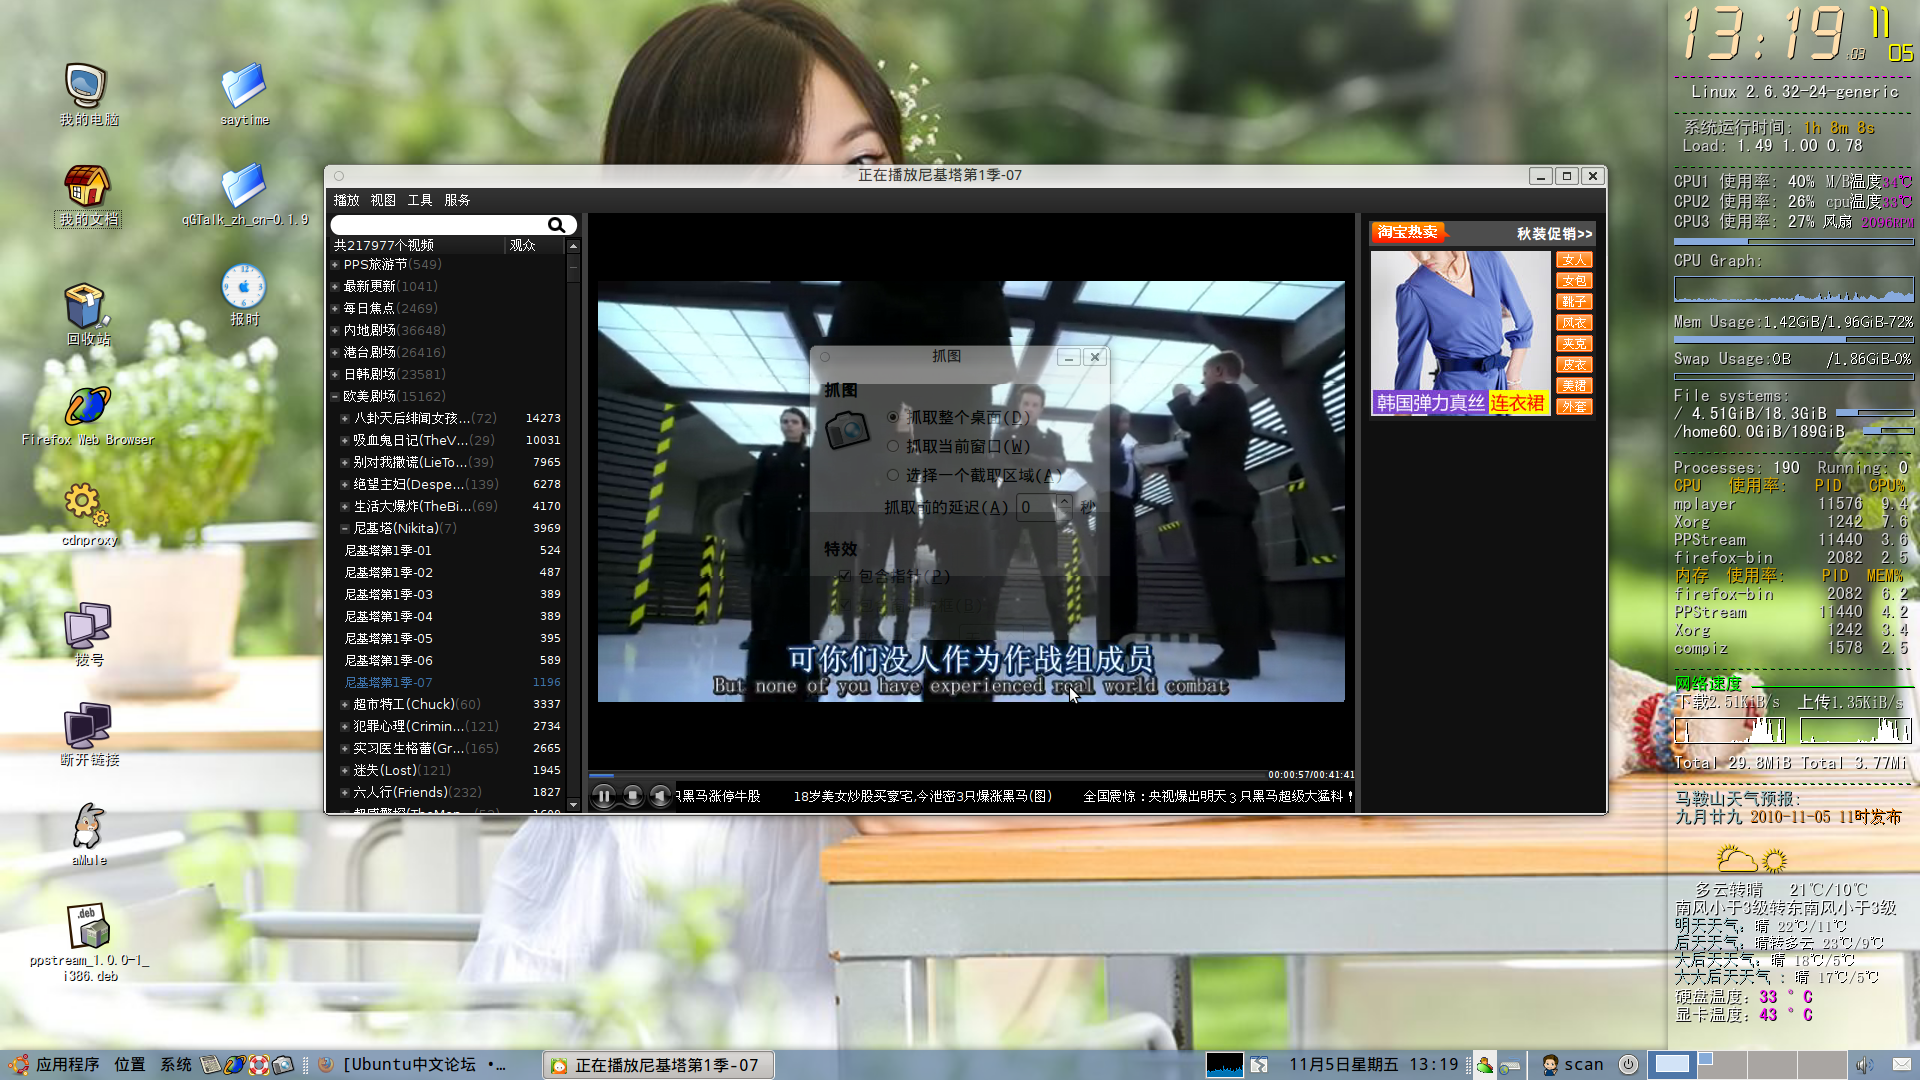Viewport: 1920px width, 1080px height.
Task: Select the 拨号 dial-up icon
Action: pyautogui.click(x=88, y=634)
